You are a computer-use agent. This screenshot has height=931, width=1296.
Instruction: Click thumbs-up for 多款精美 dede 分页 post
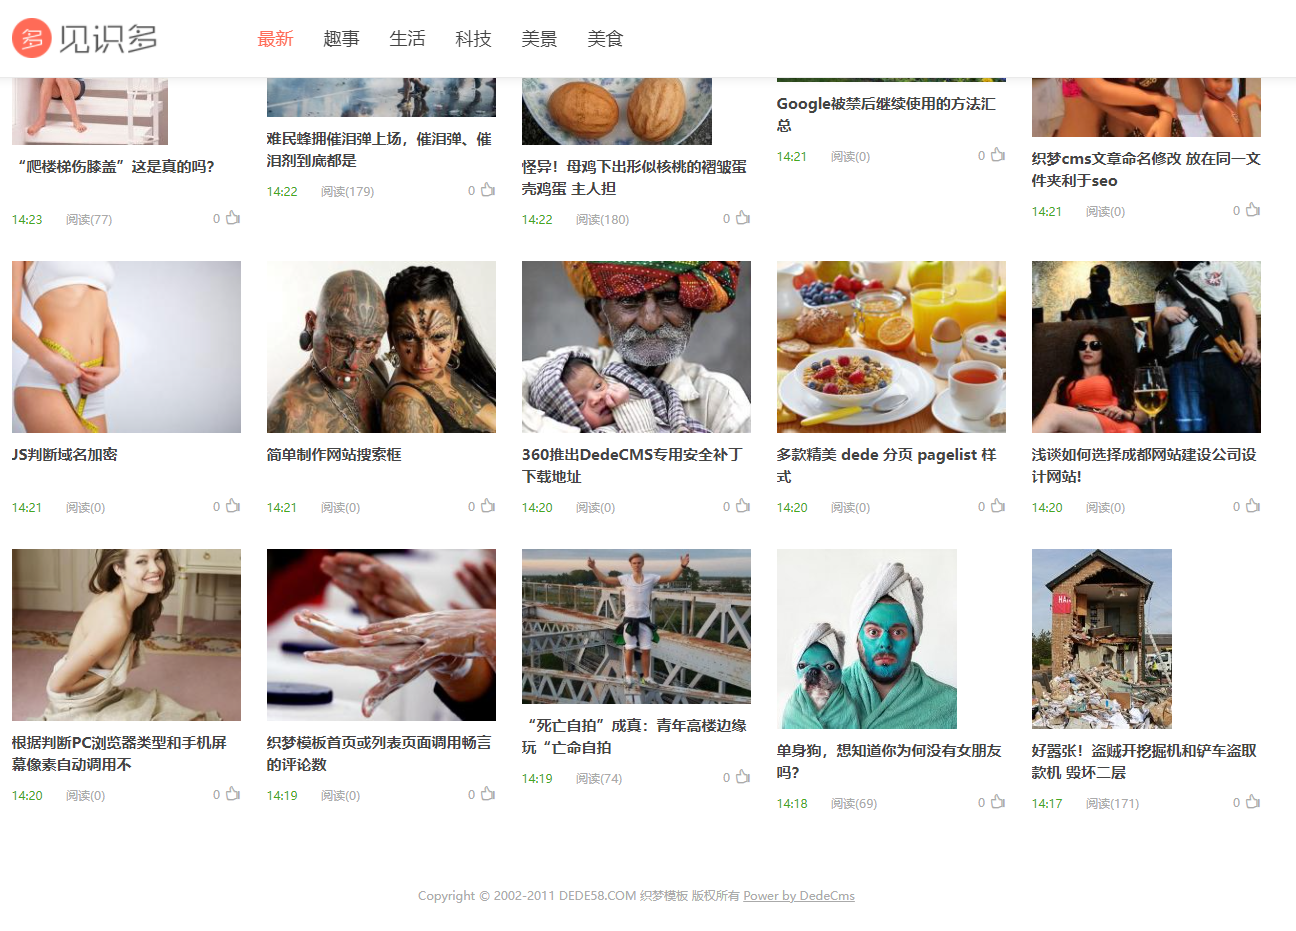coord(998,506)
